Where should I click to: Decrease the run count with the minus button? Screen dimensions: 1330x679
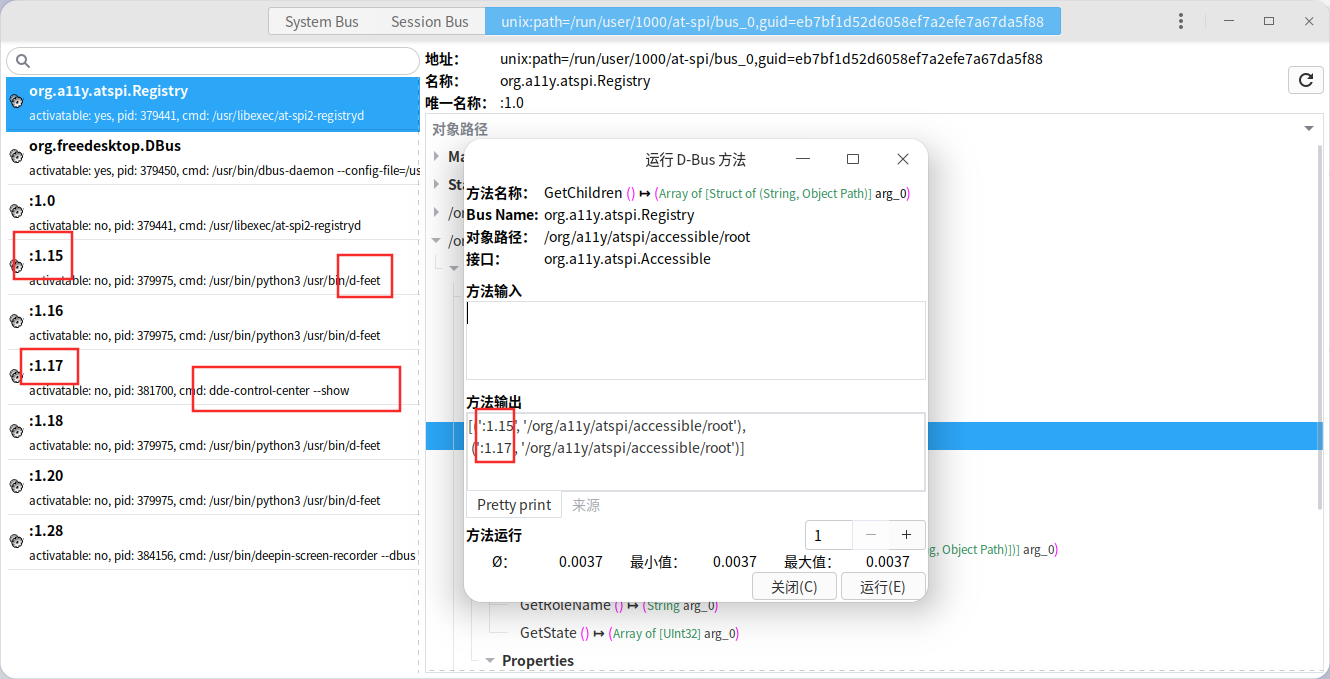871,535
